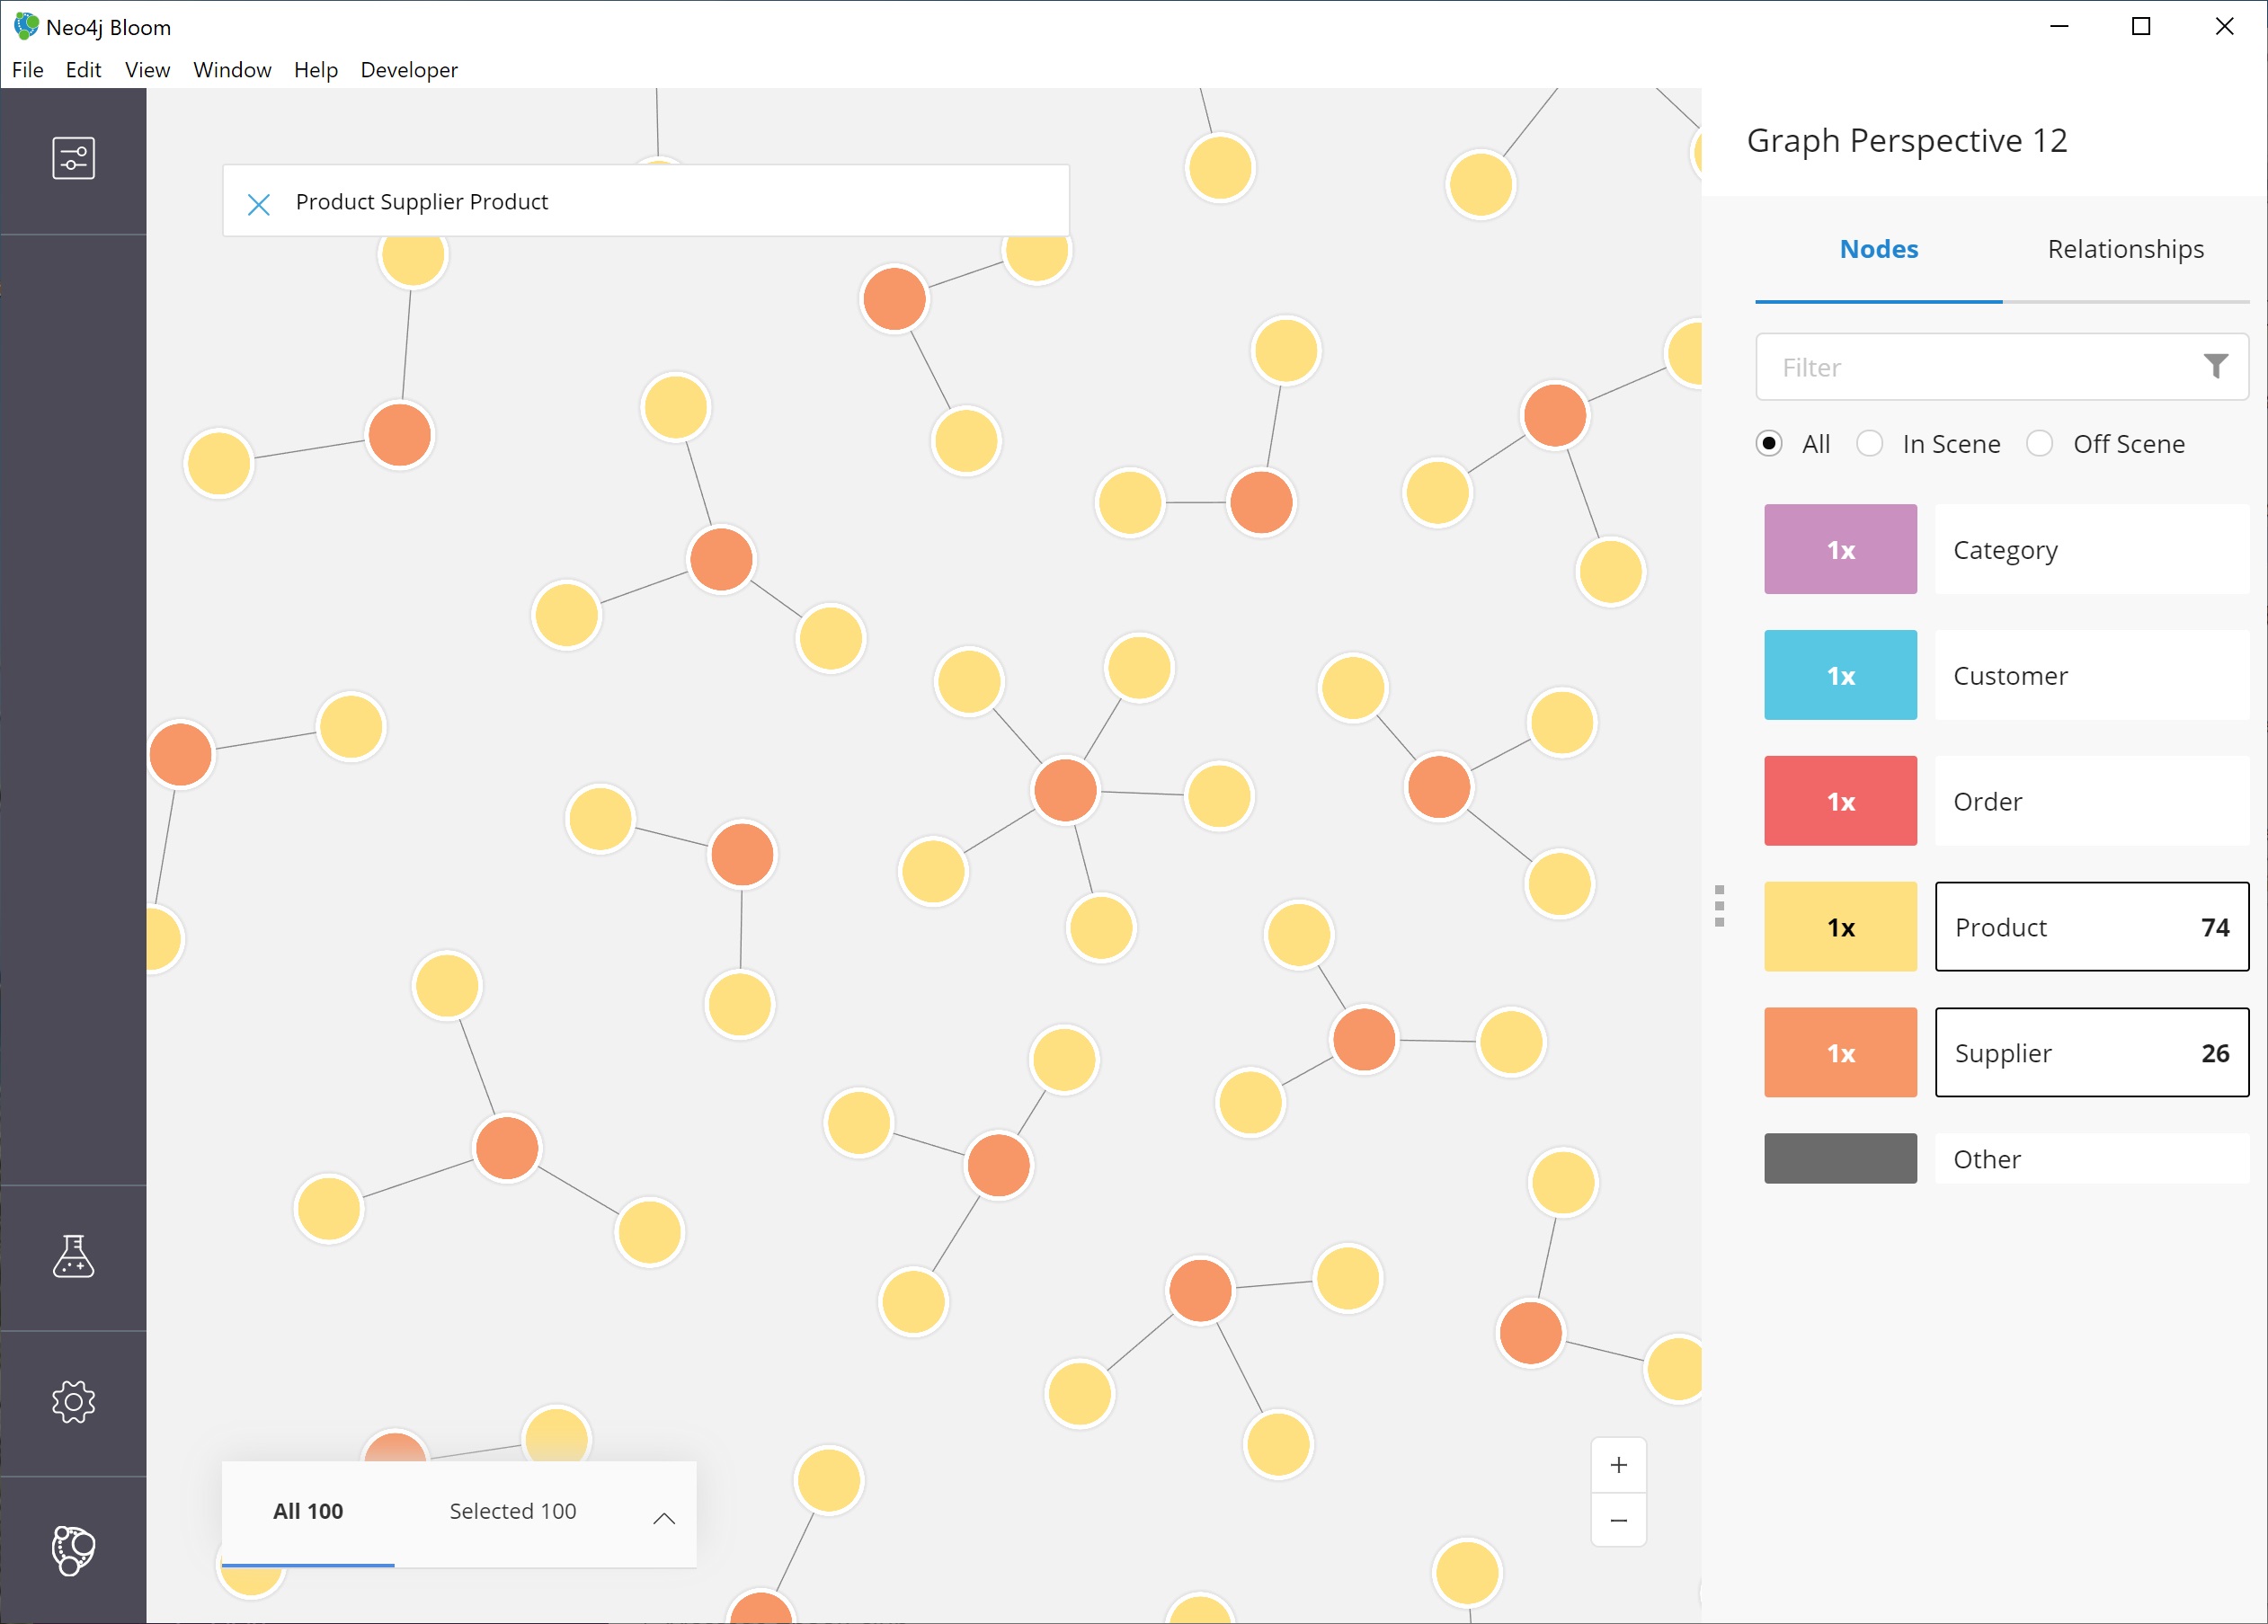This screenshot has width=2268, height=1624.
Task: Zoom in with the plus button
Action: (x=1618, y=1465)
